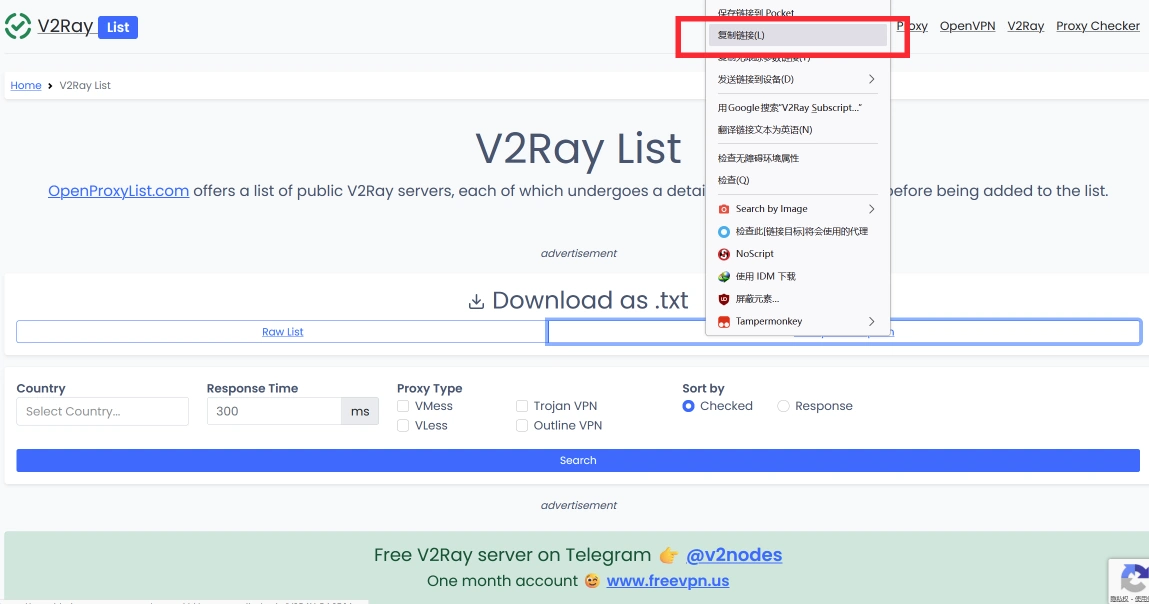Click the Search by Image camera icon
The image size is (1149, 604).
pyautogui.click(x=723, y=209)
